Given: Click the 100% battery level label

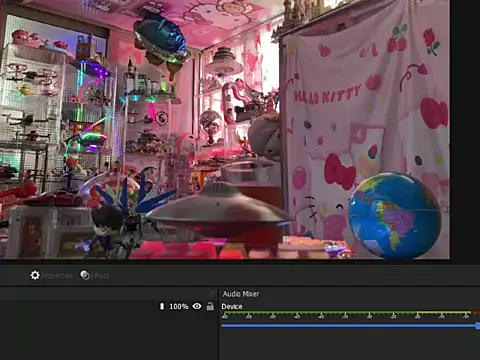Looking at the screenshot, I should 179,306.
